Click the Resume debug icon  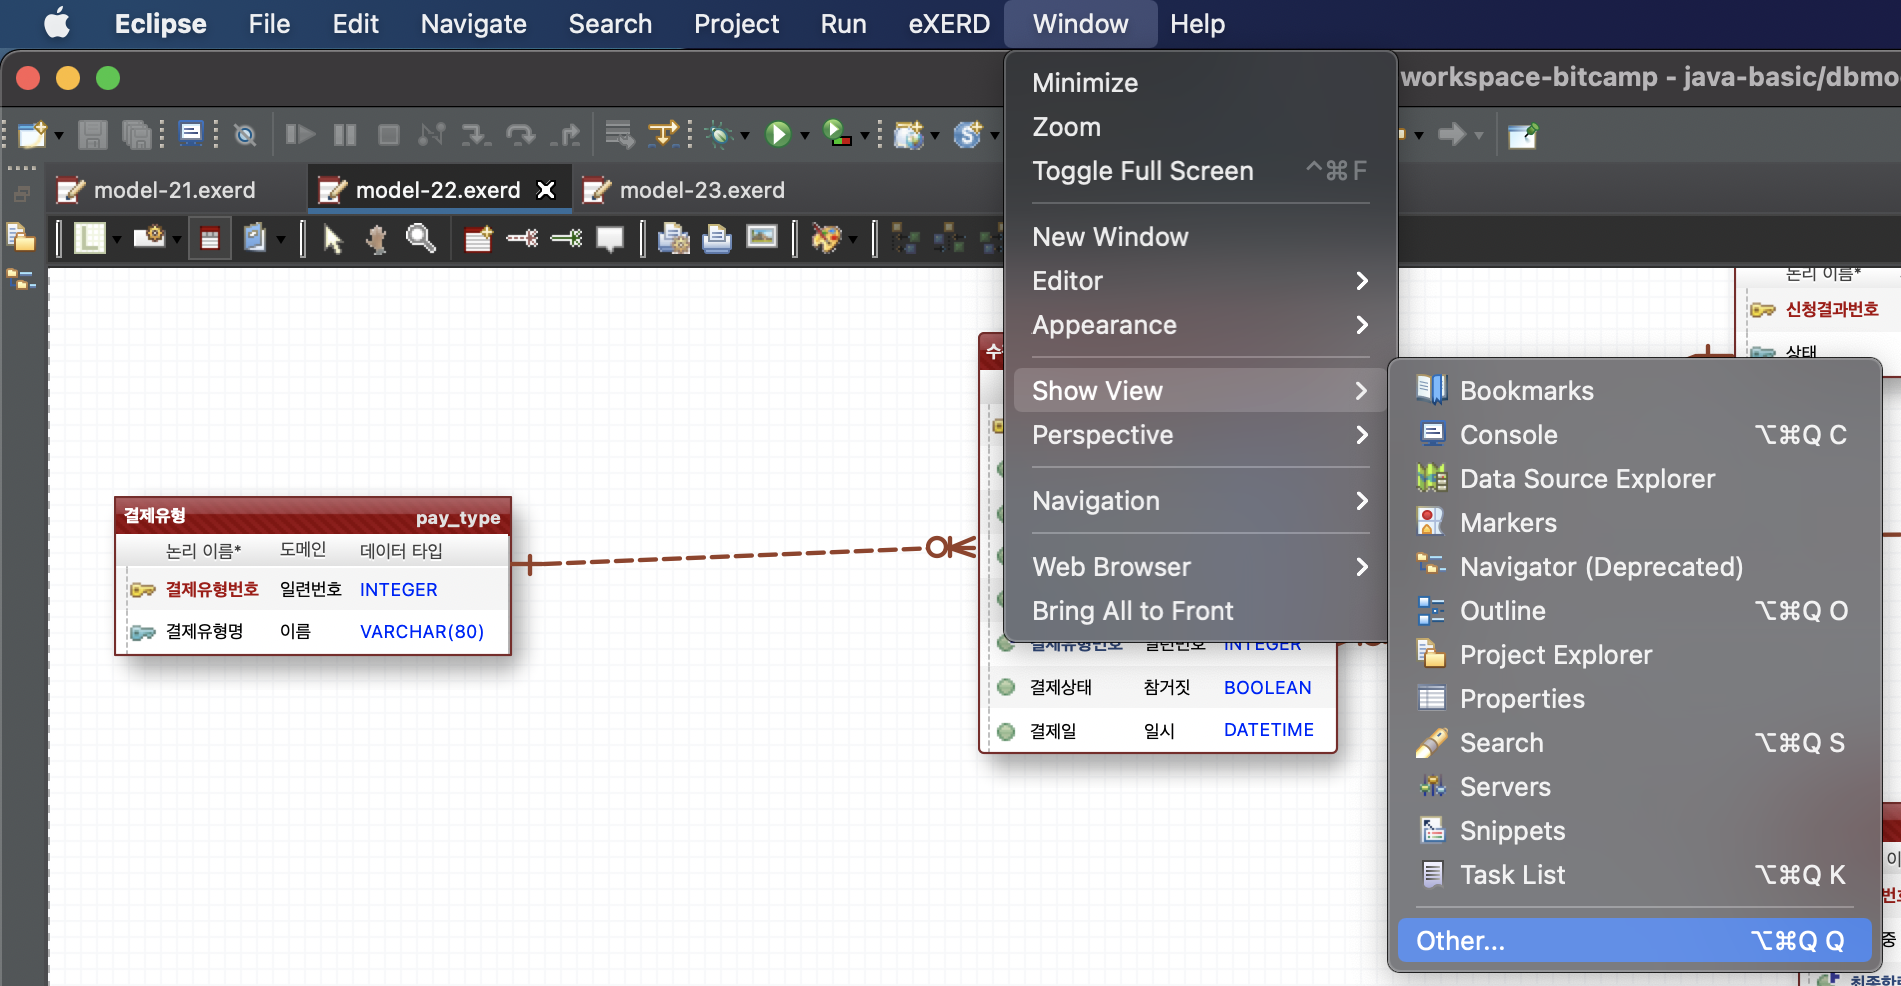pyautogui.click(x=300, y=134)
